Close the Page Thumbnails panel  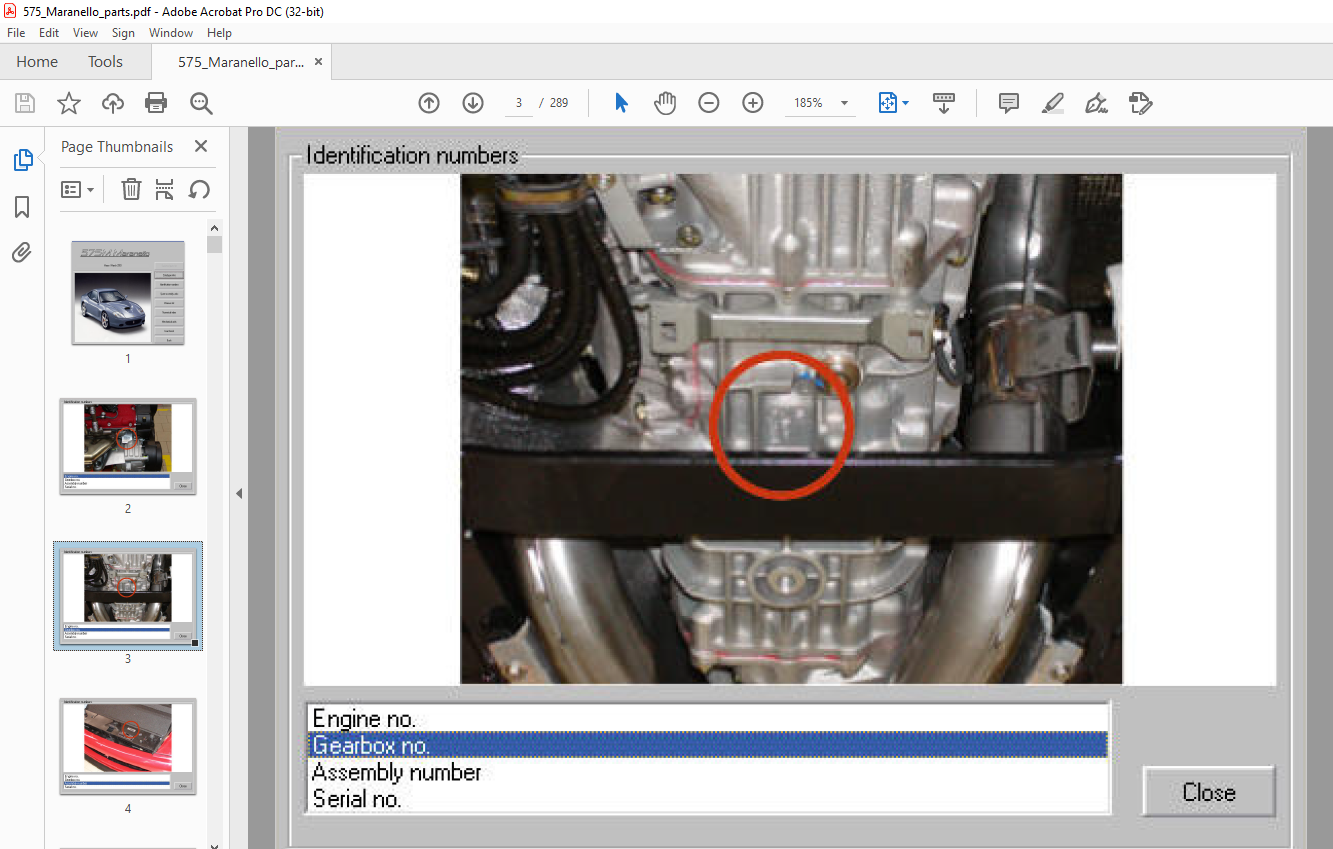coord(201,146)
